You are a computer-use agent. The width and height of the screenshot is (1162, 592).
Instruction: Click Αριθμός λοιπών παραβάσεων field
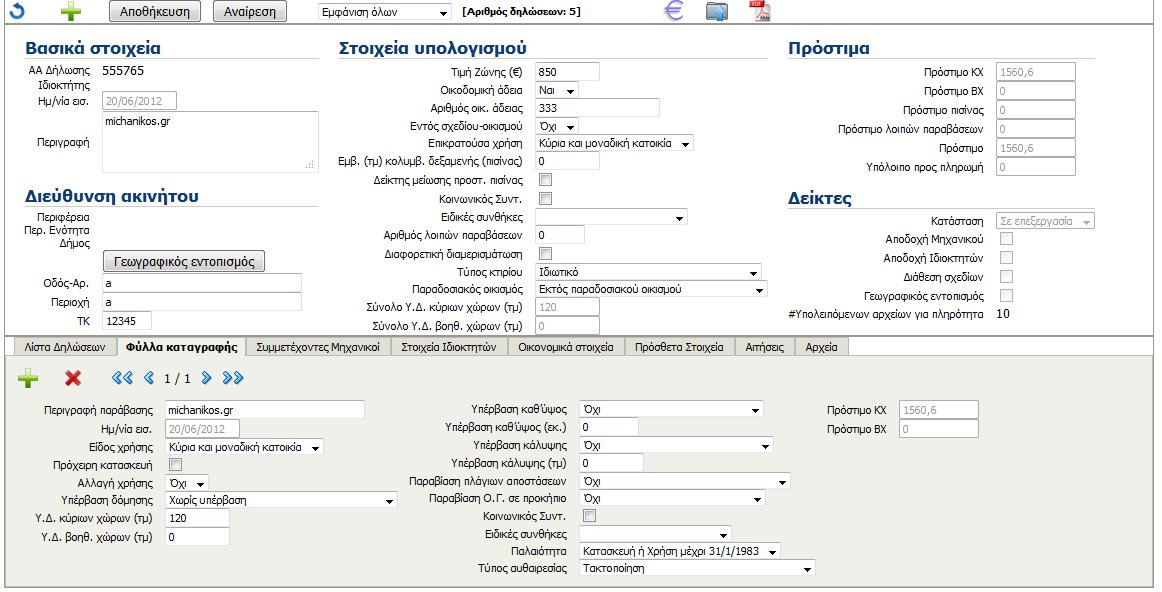[x=560, y=235]
